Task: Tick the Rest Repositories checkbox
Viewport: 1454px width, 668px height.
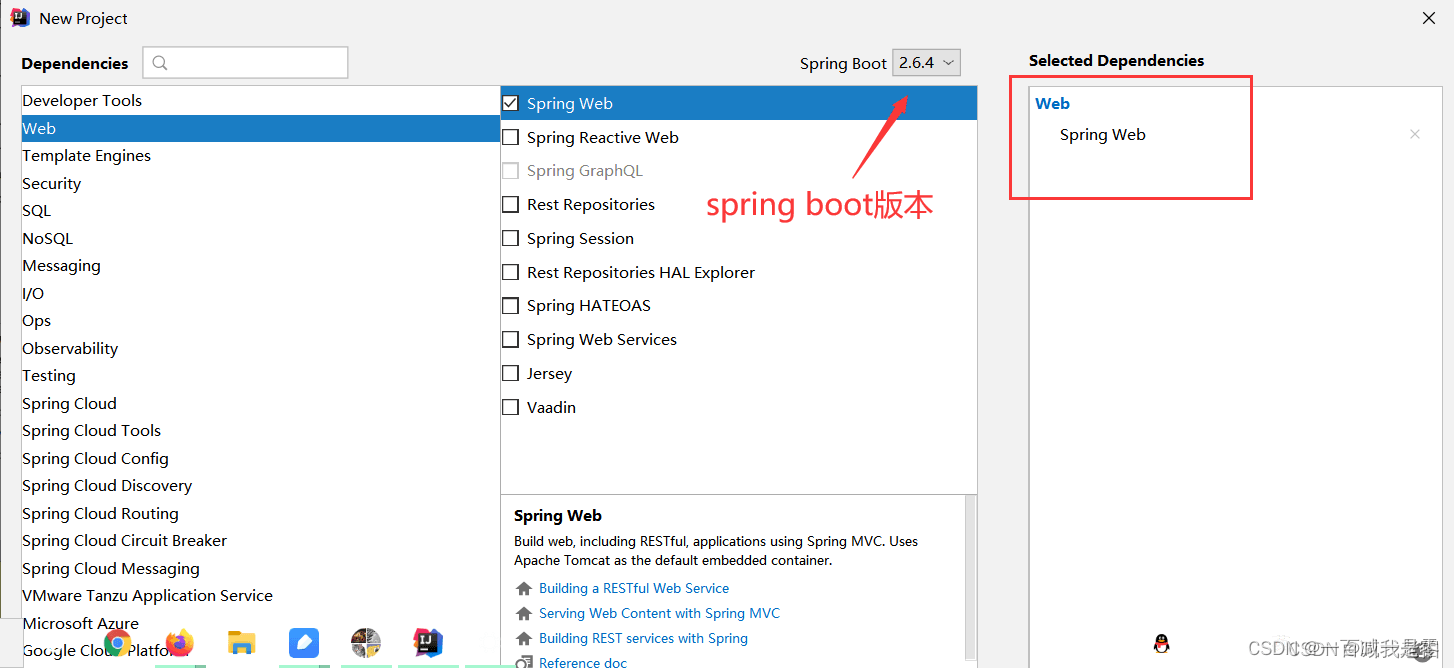Action: pos(510,204)
